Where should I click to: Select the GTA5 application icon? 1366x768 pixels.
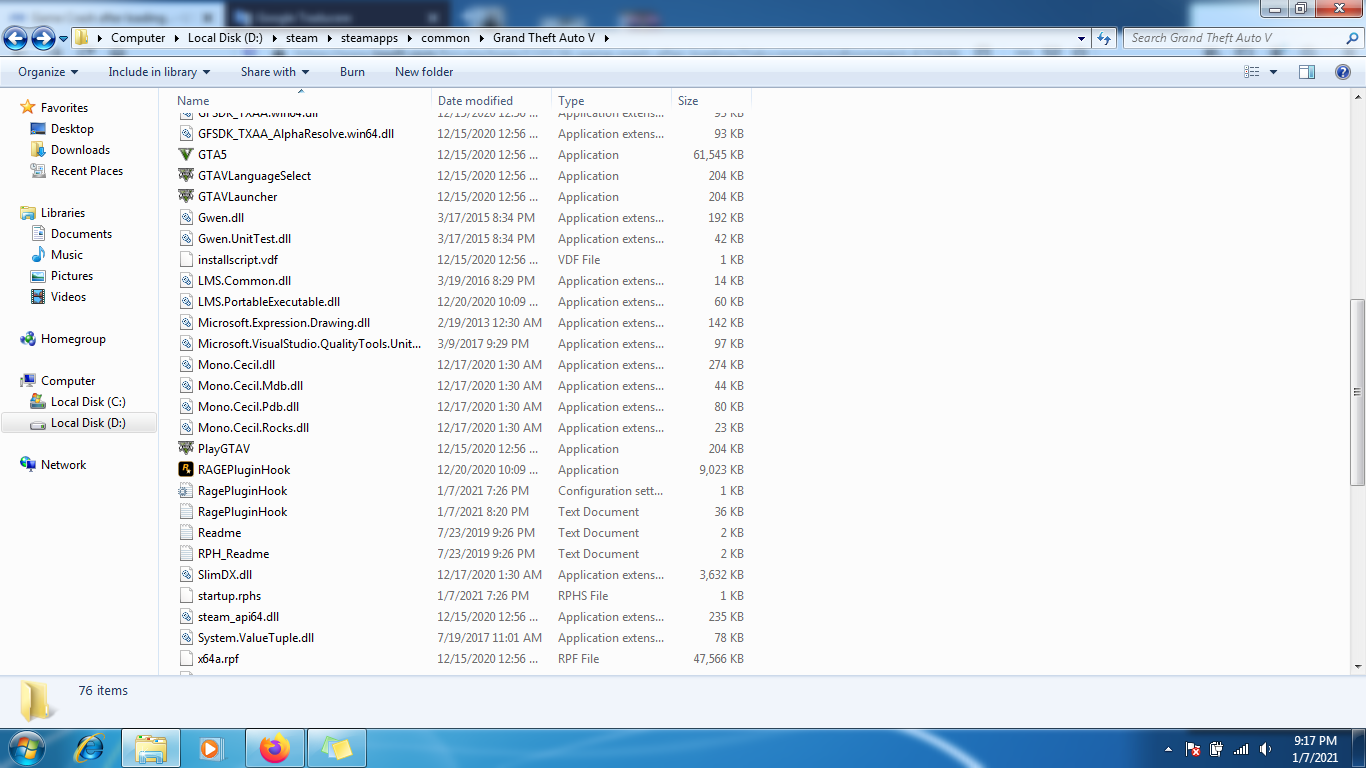(186, 155)
